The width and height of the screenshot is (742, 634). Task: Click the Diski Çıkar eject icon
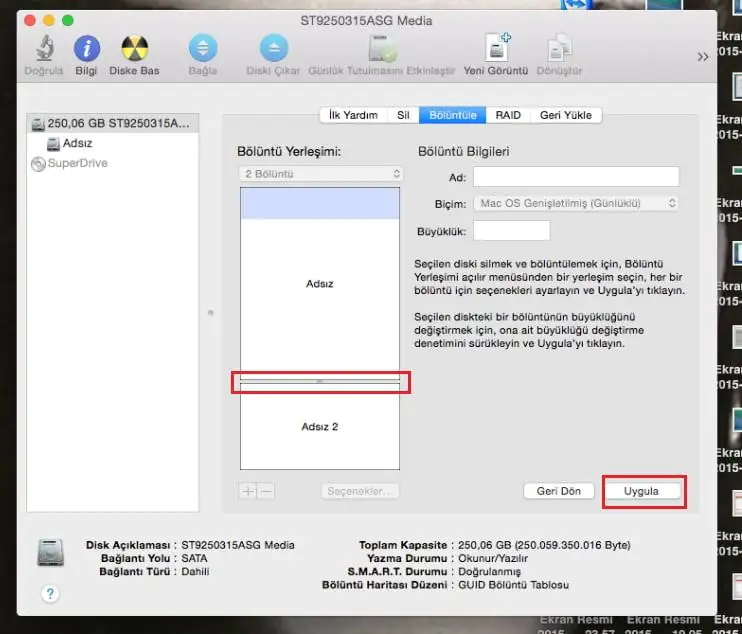coord(273,48)
